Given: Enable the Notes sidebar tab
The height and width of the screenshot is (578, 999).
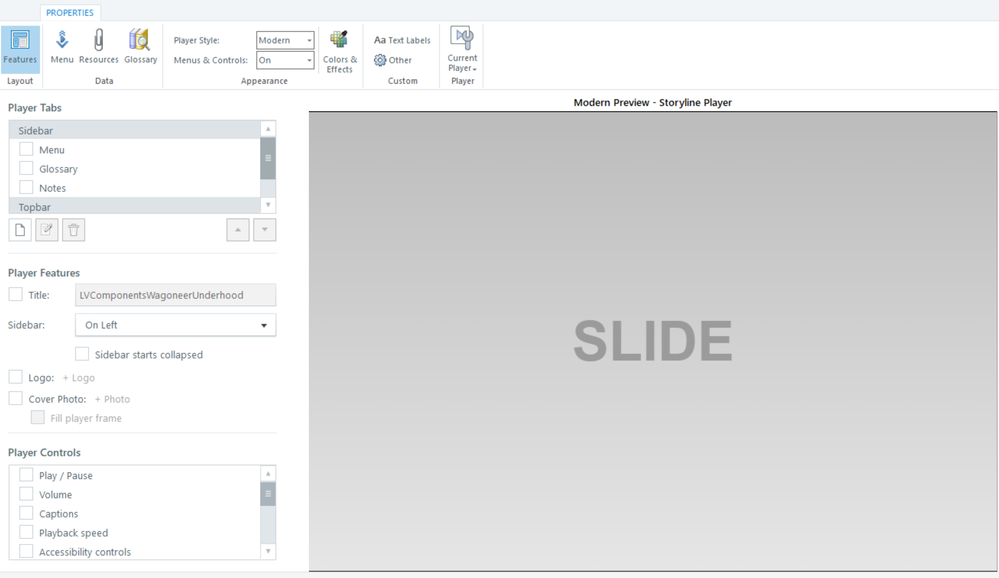Looking at the screenshot, I should click(26, 187).
